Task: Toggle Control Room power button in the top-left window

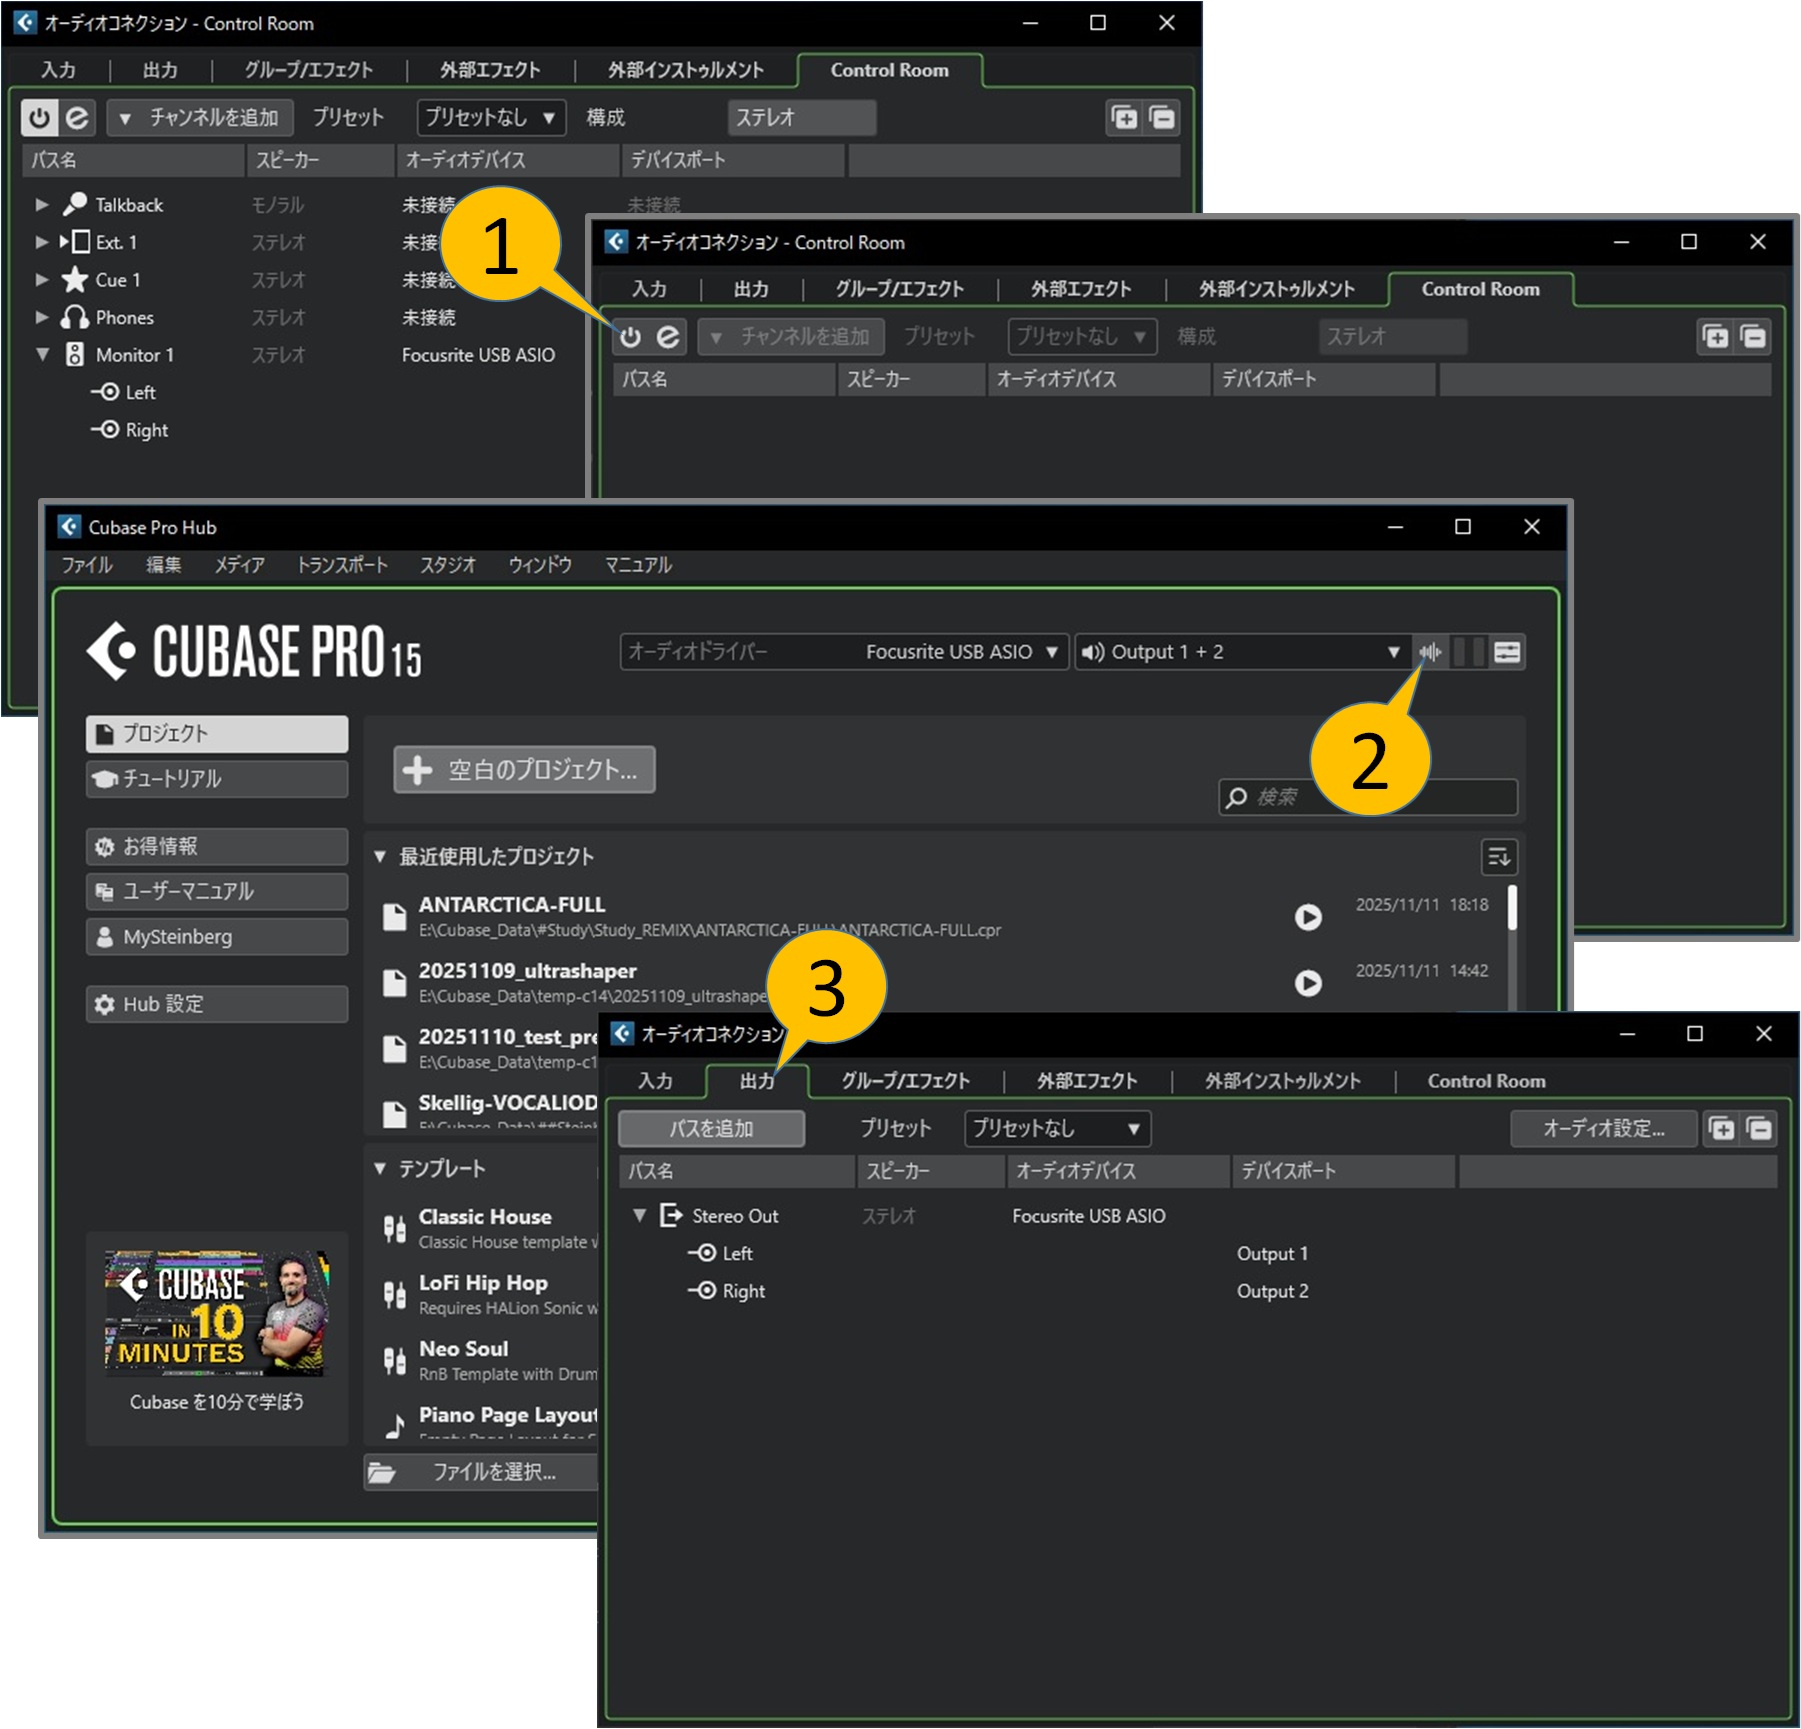Action: pyautogui.click(x=39, y=118)
